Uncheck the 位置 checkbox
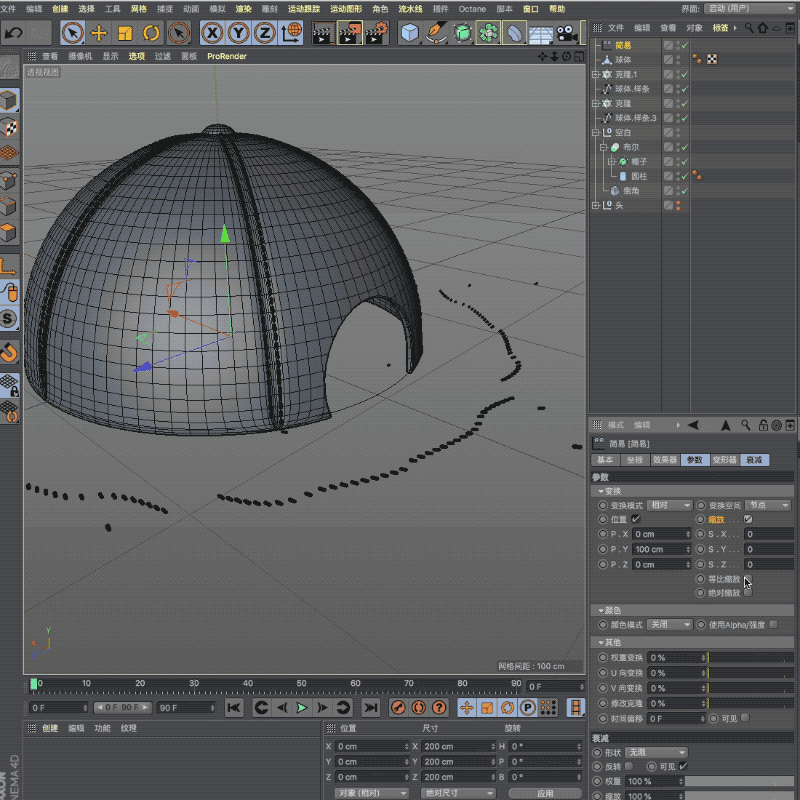The height and width of the screenshot is (800, 800). 636,519
